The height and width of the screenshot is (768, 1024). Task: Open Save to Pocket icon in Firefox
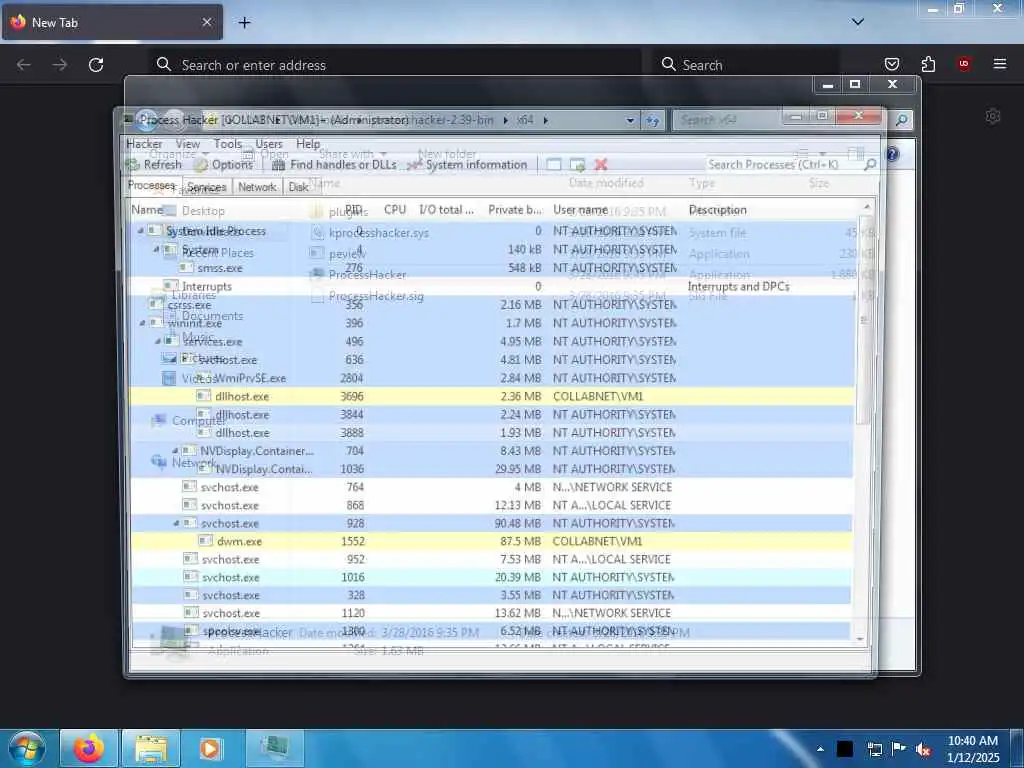coord(891,64)
